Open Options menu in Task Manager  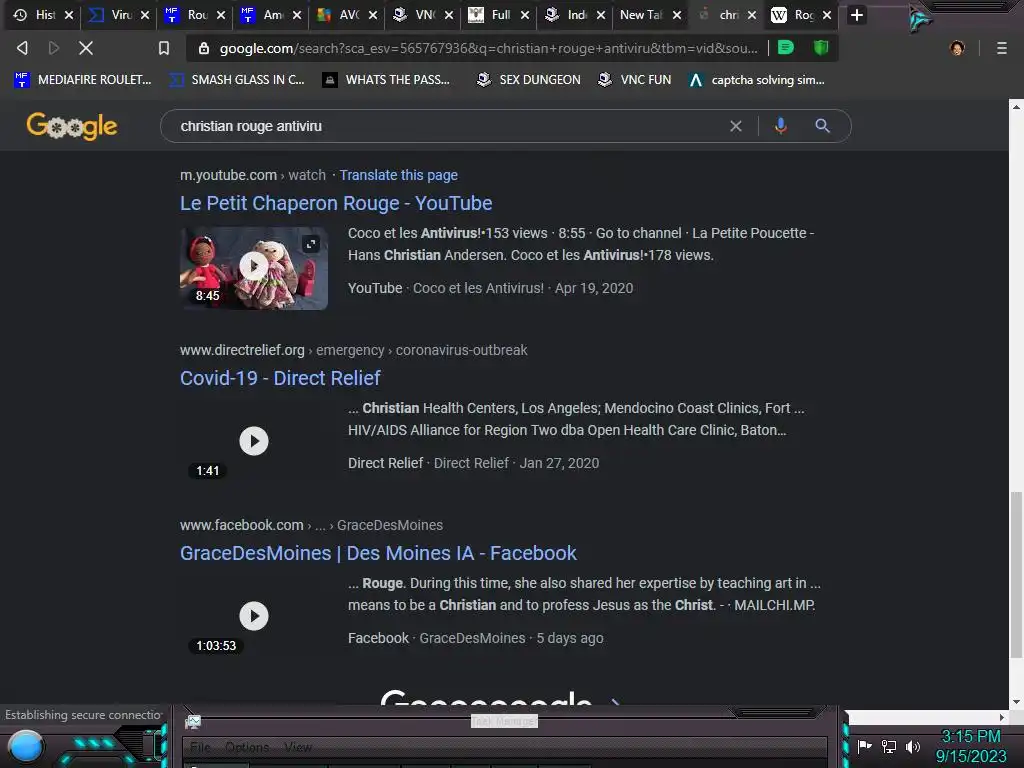tap(247, 747)
